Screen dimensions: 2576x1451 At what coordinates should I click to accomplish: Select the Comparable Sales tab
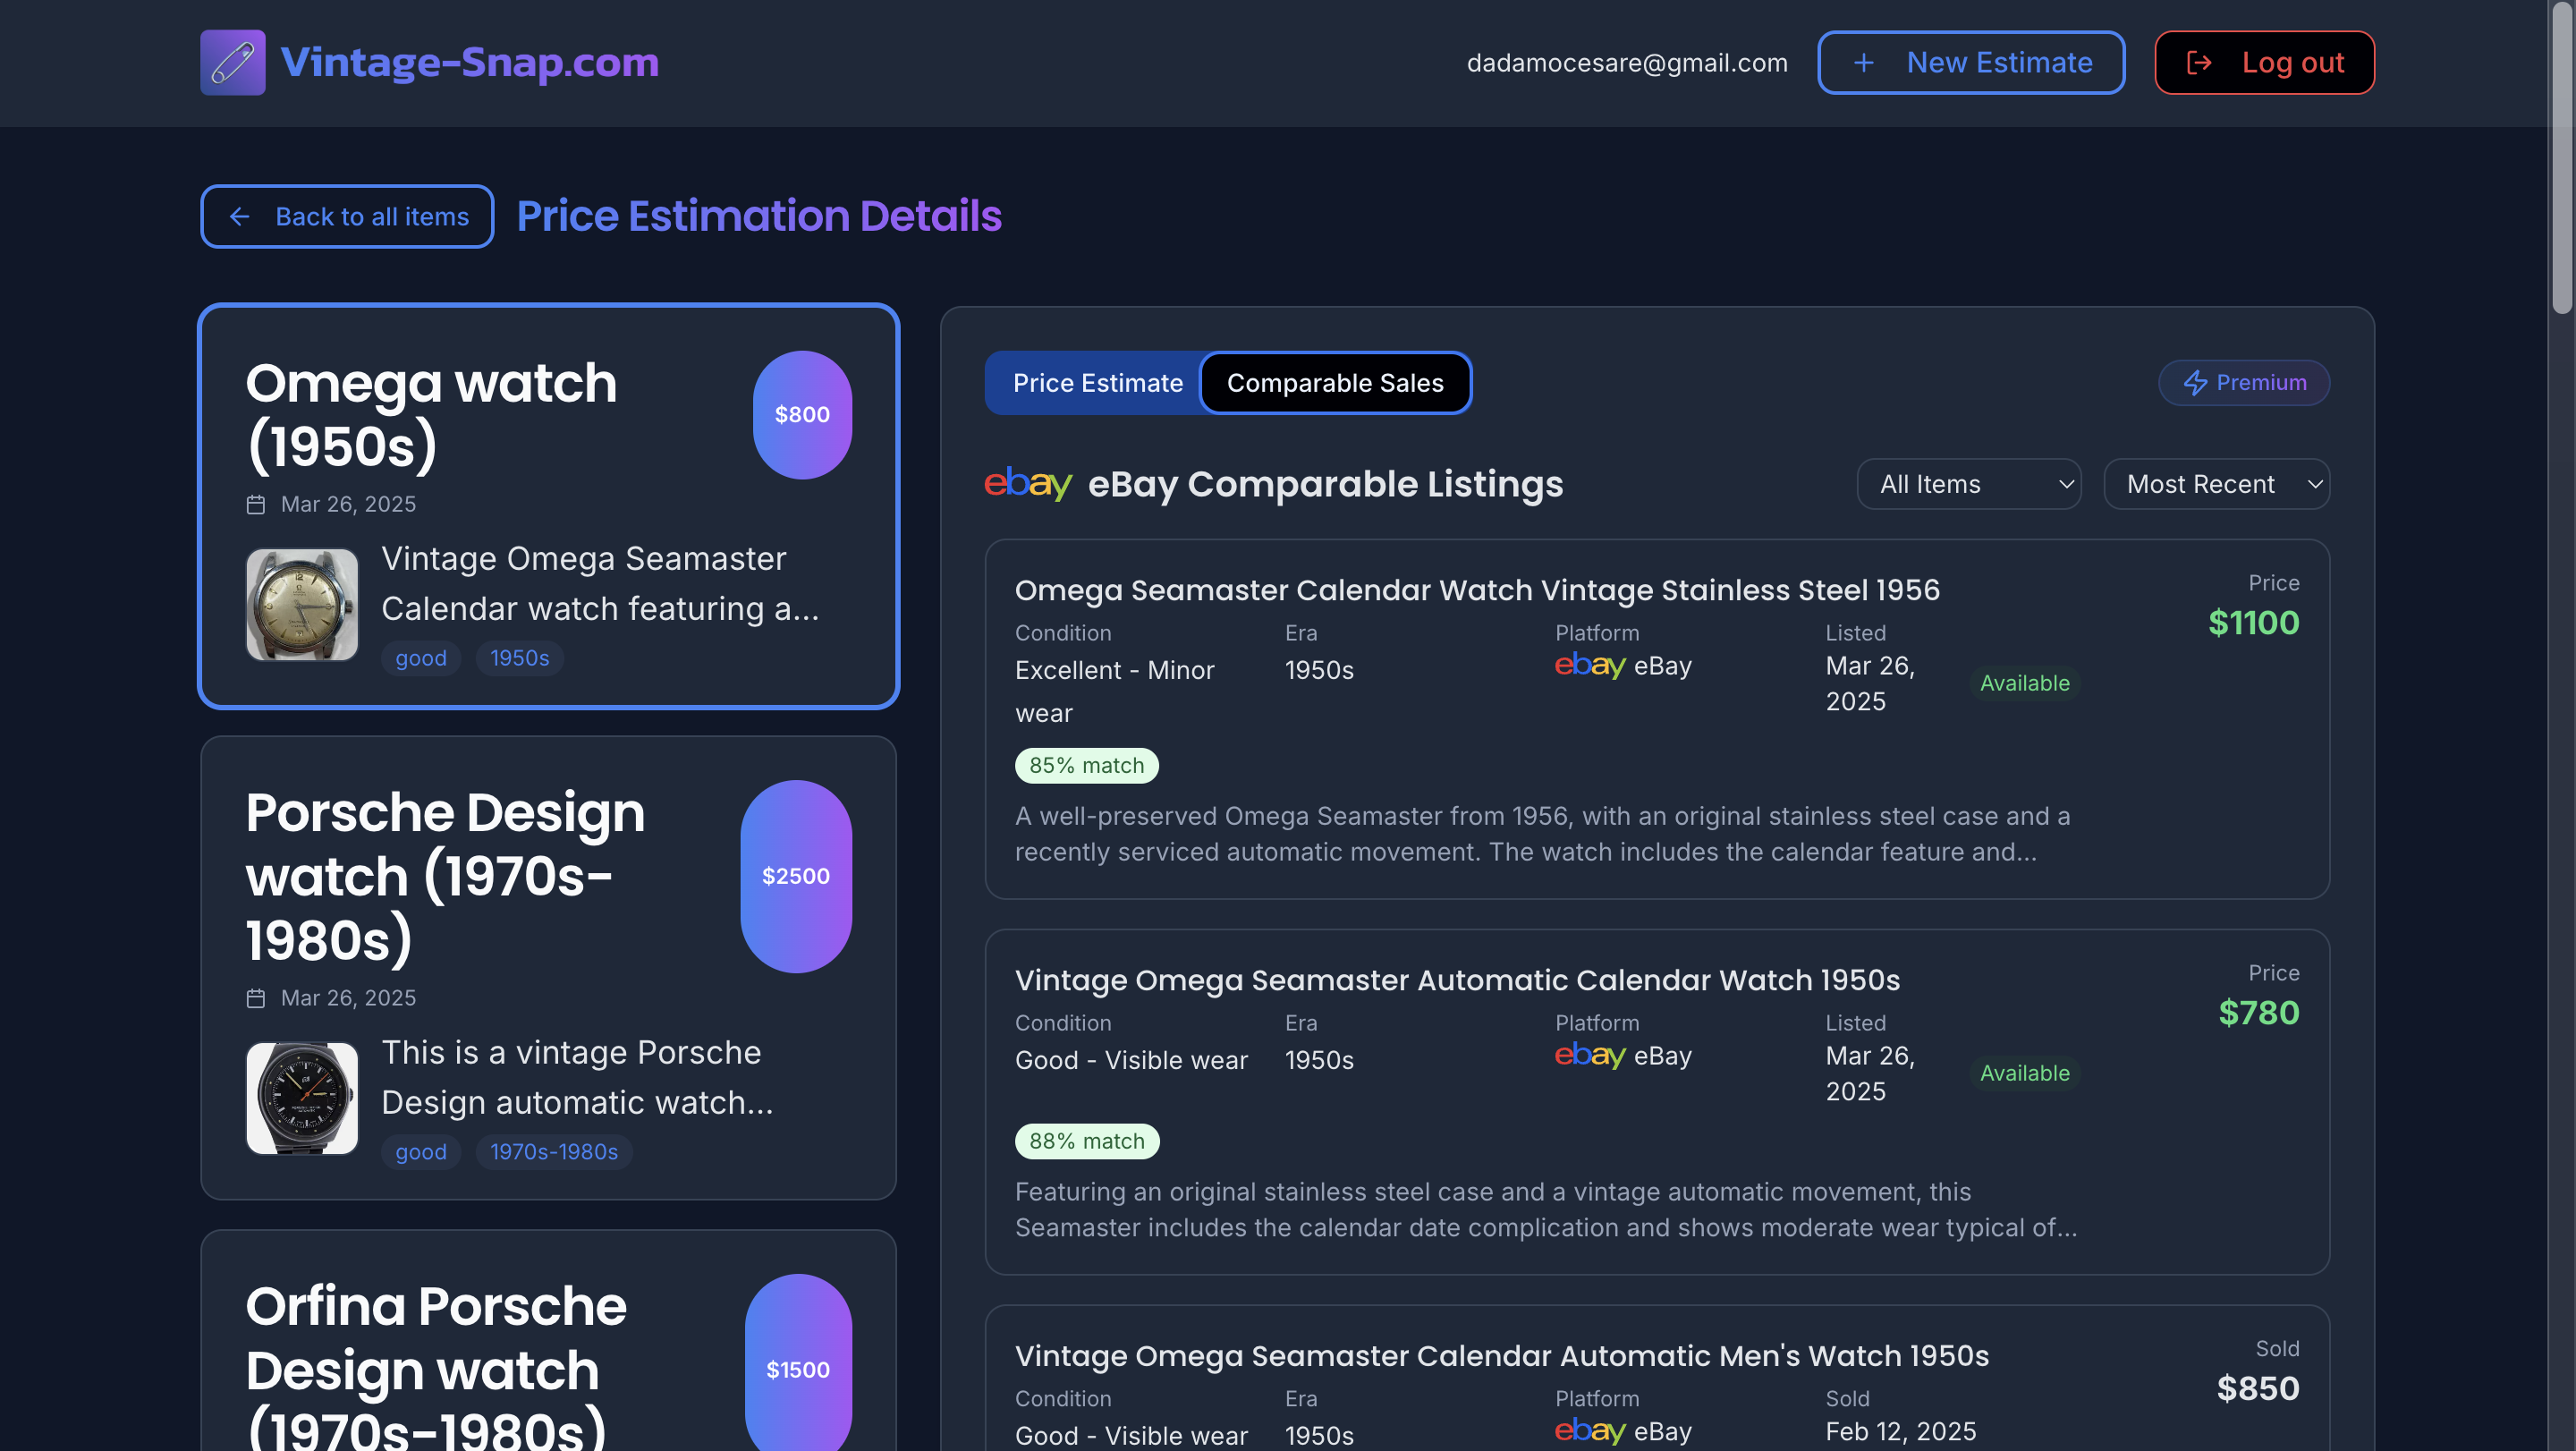[x=1334, y=383]
